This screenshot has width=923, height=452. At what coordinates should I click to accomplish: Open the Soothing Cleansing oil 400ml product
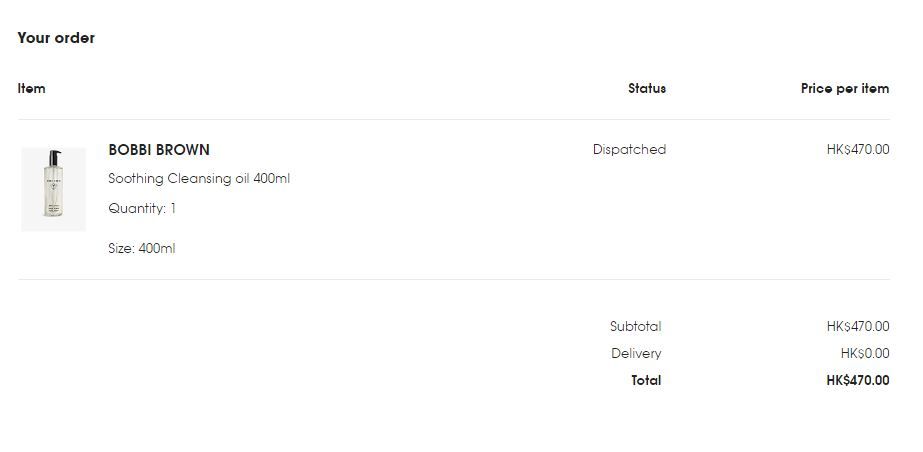tap(199, 179)
